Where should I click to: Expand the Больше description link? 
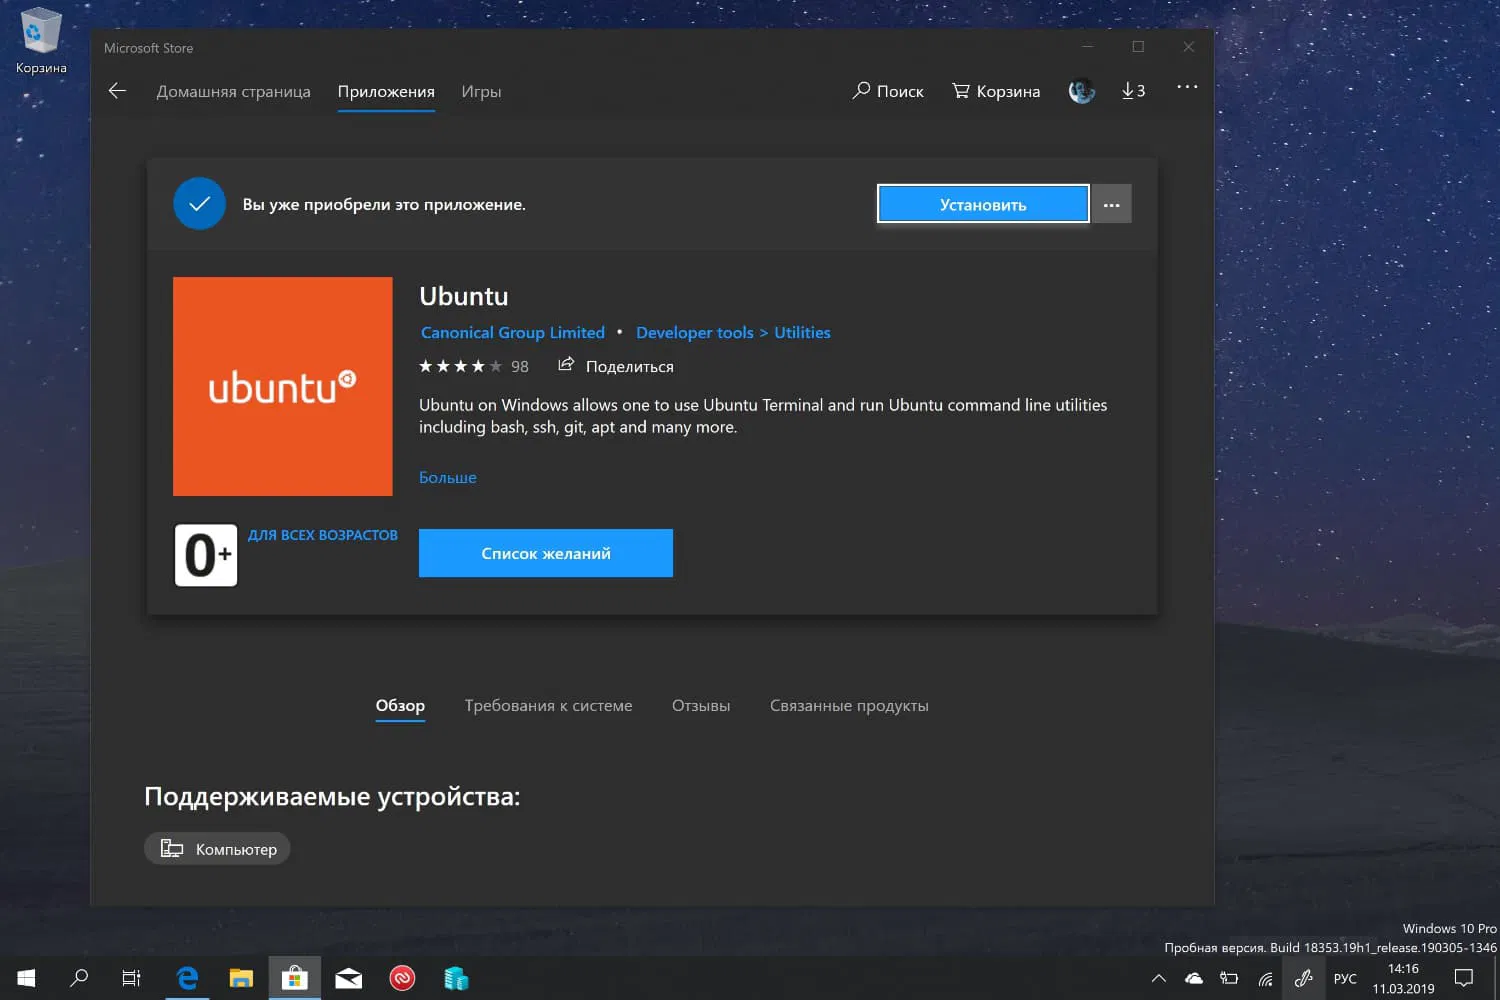click(447, 477)
